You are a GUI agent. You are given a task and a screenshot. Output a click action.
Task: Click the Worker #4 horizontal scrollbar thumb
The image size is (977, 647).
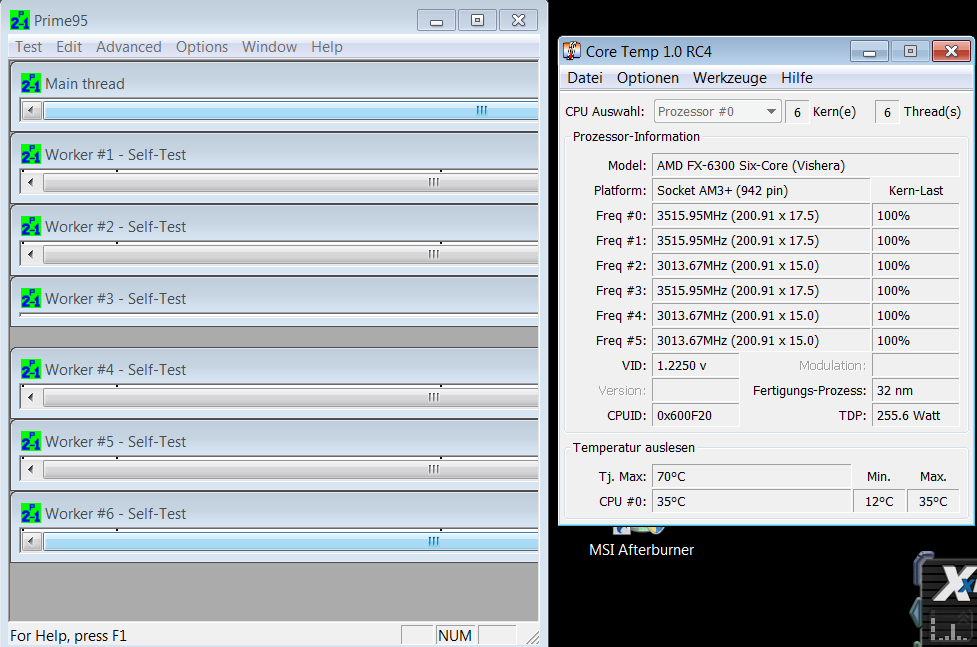291,398
